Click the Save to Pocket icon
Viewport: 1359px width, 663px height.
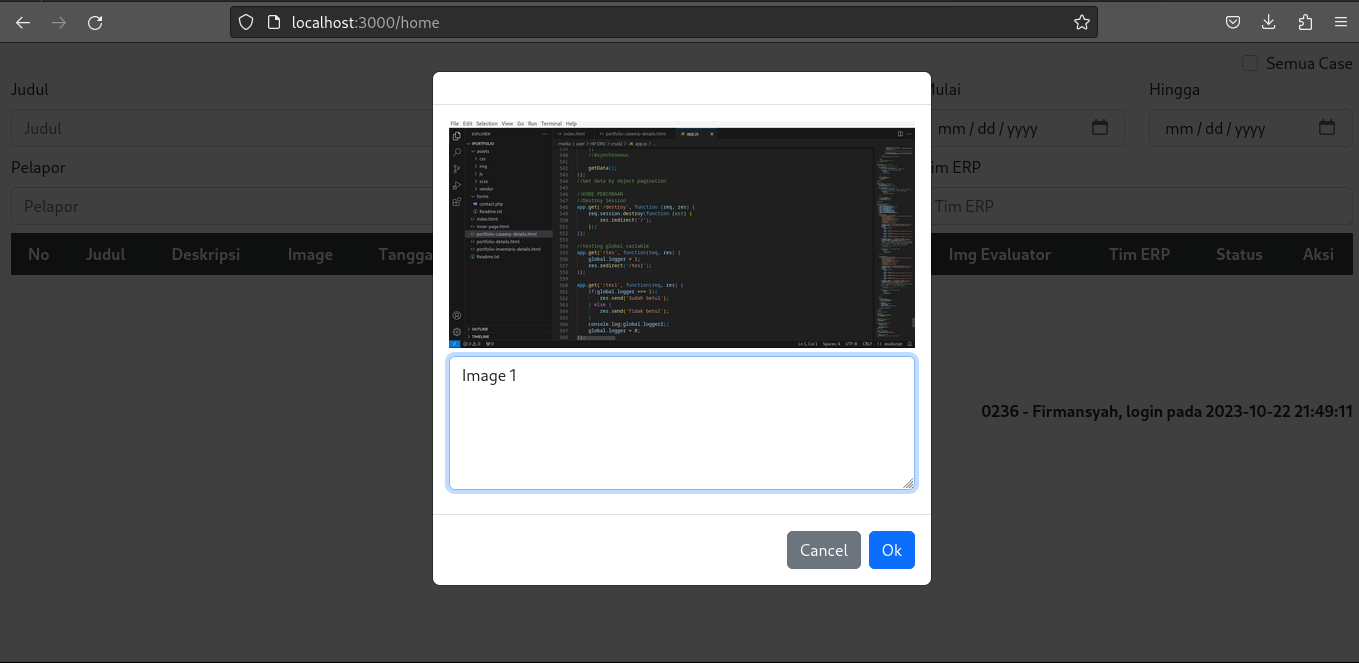tap(1233, 22)
